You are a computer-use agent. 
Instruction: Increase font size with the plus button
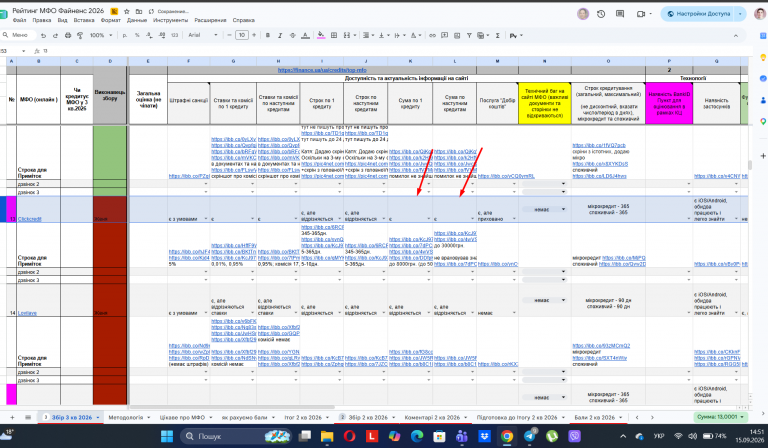pyautogui.click(x=254, y=35)
